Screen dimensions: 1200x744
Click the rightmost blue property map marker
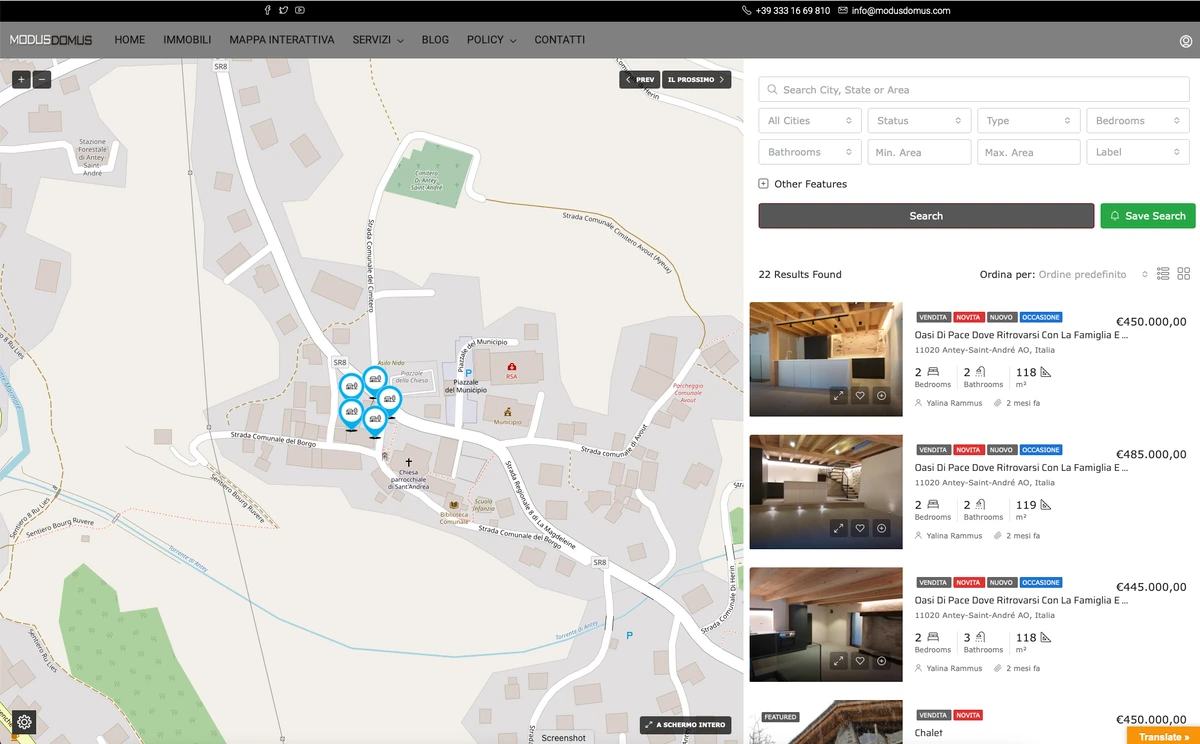pyautogui.click(x=391, y=400)
